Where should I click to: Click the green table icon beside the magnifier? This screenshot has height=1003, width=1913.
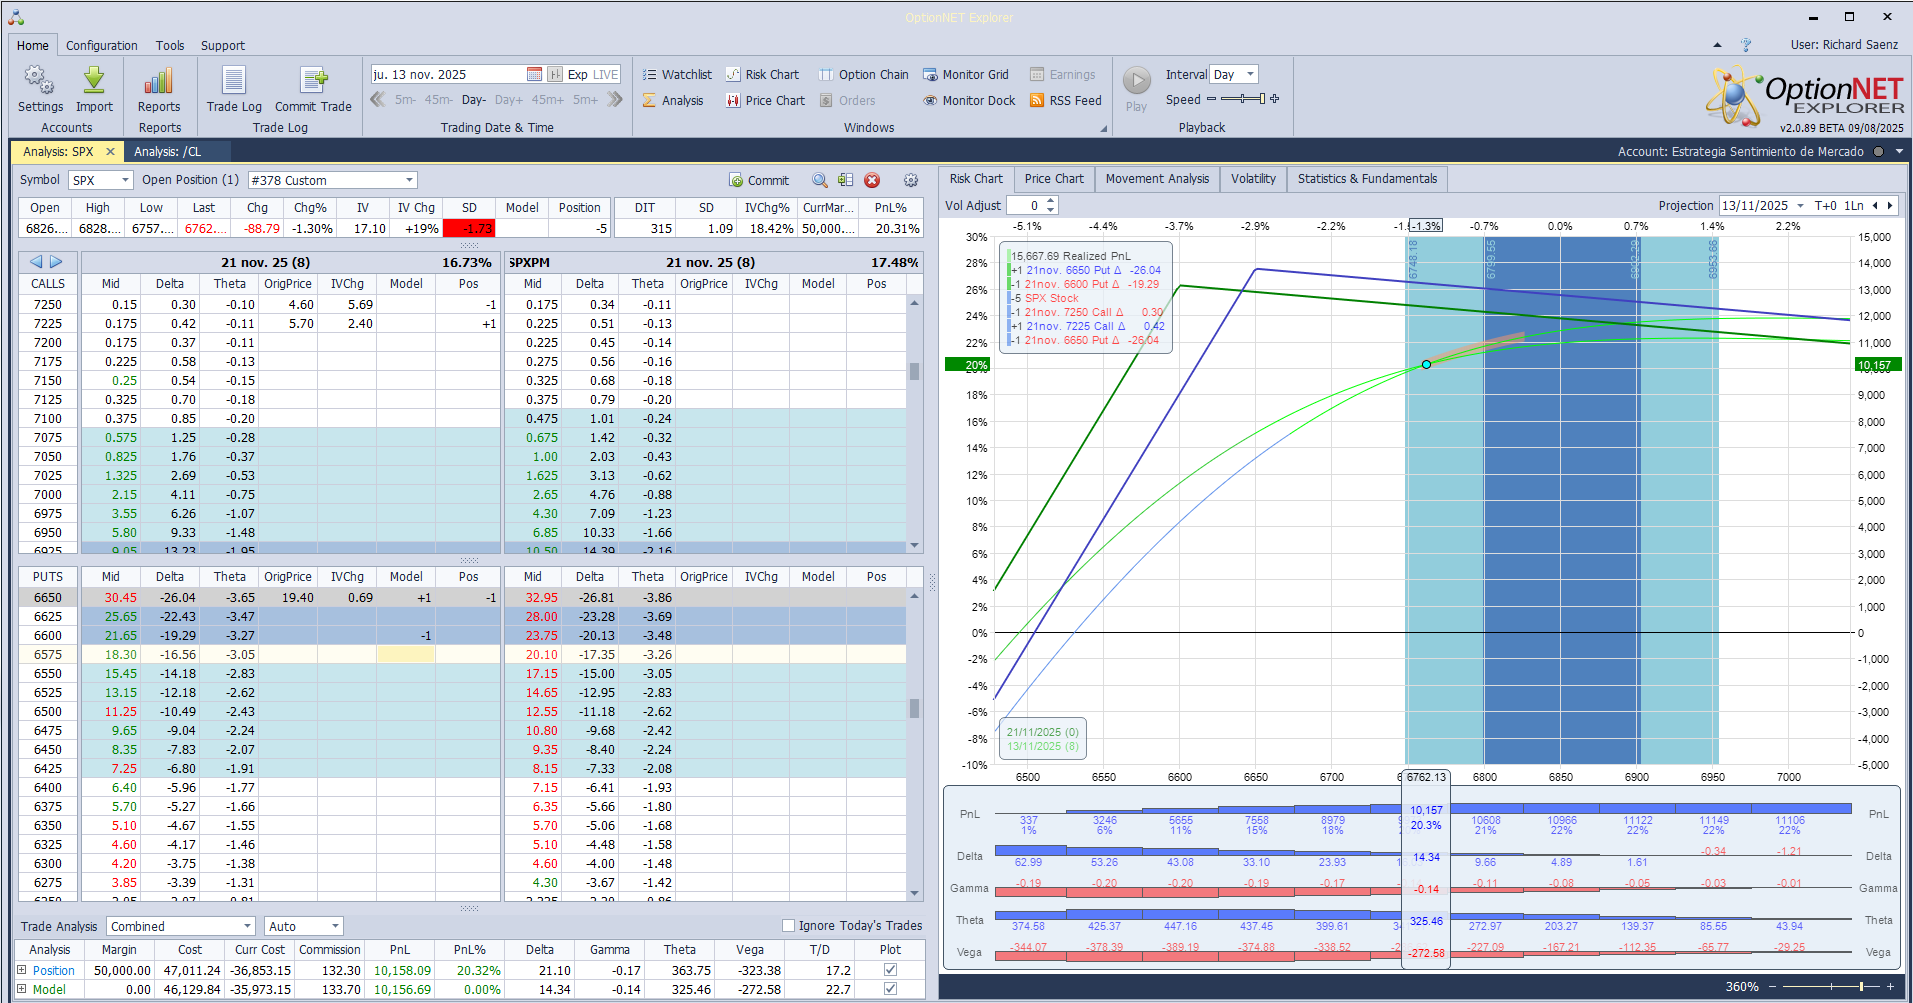(846, 180)
